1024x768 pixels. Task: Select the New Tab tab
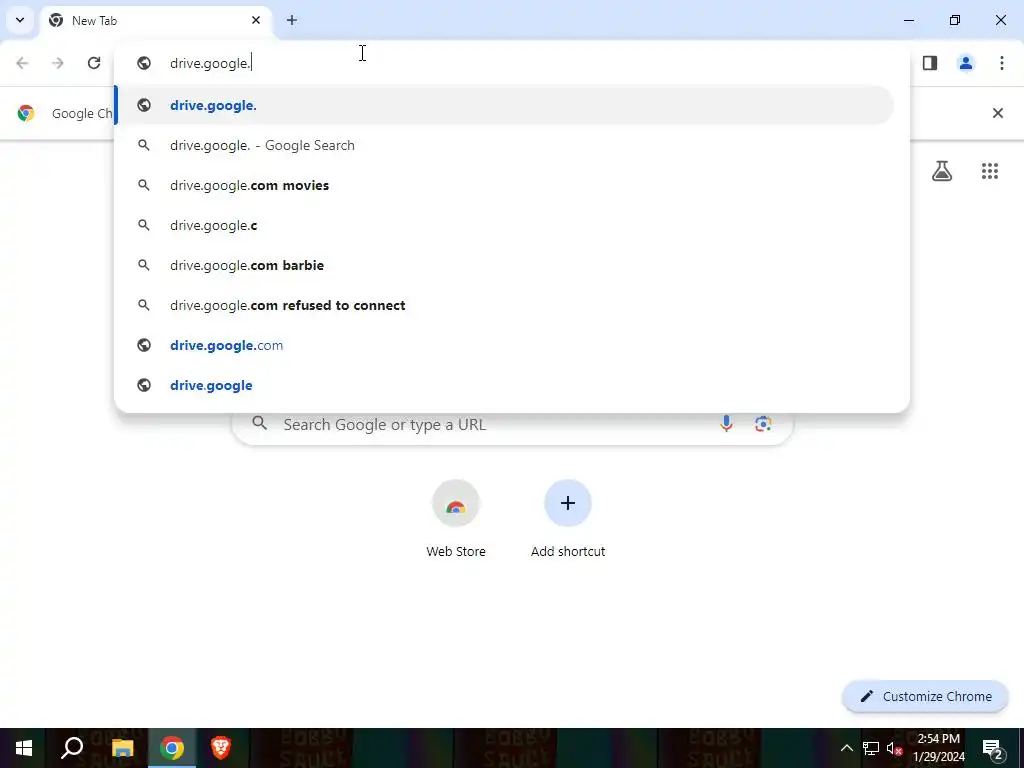pos(157,20)
